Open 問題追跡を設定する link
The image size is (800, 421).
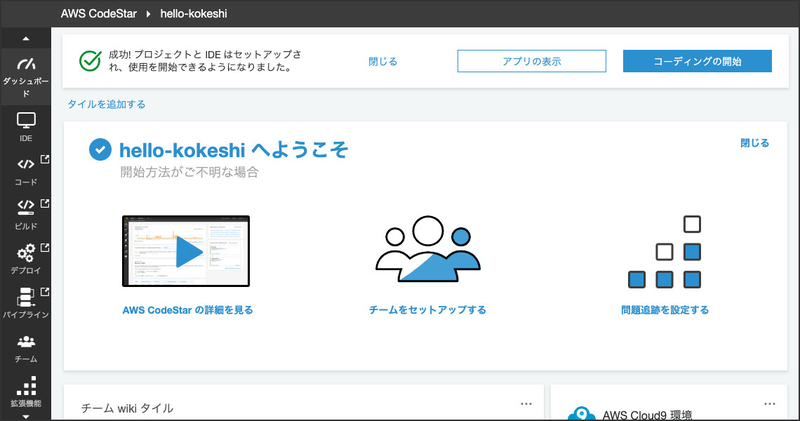pos(665,310)
